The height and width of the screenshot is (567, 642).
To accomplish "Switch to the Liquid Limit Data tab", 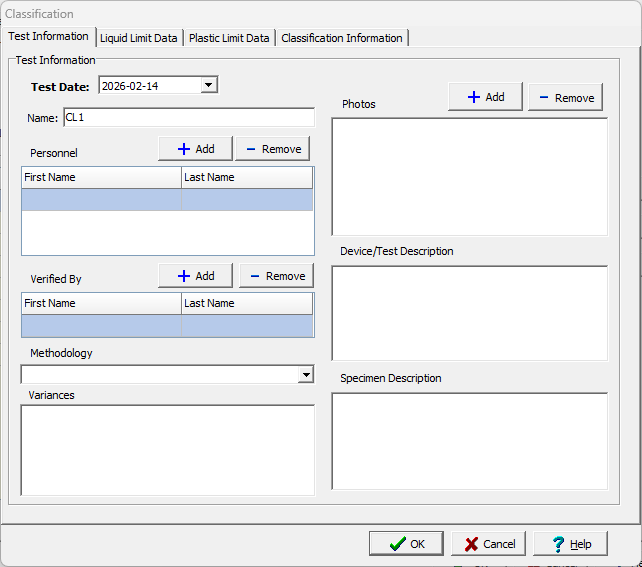I will 139,38.
